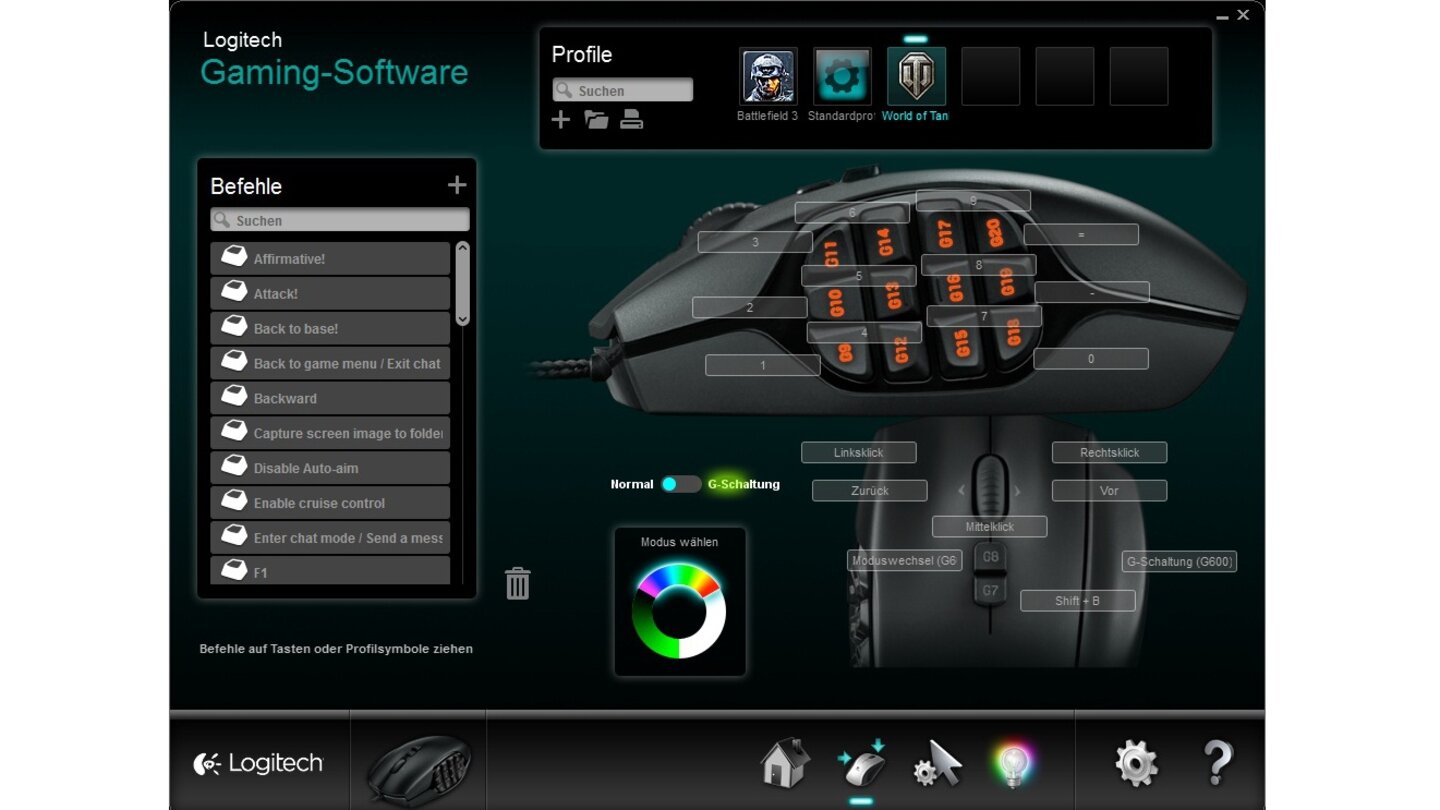Screen dimensions: 1440x810
Task: Select Back to game menu / Exit chat command
Action: pyautogui.click(x=330, y=364)
